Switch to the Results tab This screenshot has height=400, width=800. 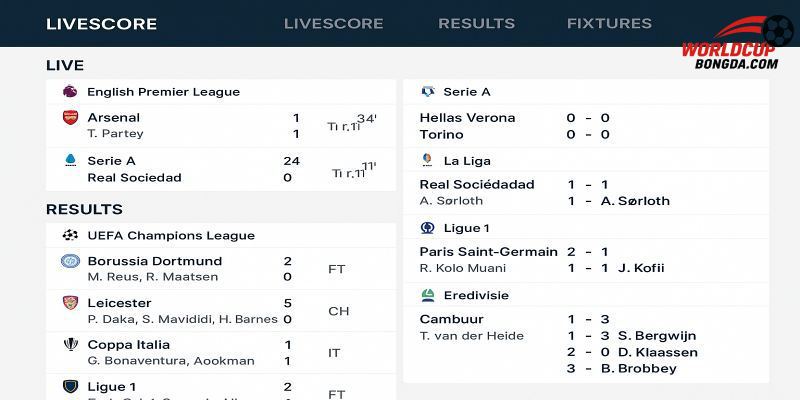coord(477,23)
